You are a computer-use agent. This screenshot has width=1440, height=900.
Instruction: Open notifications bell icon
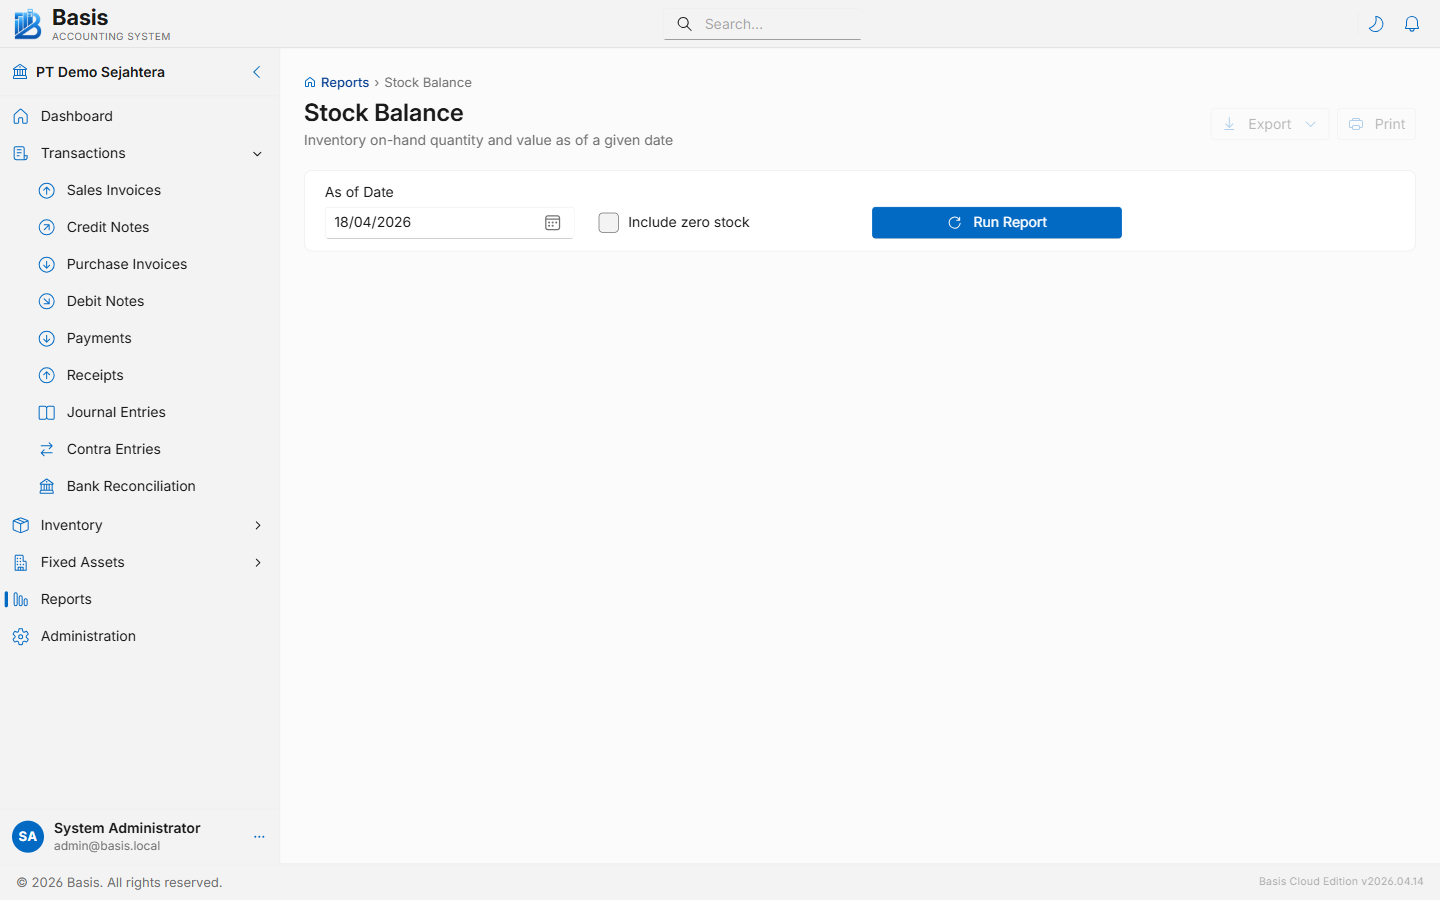1412,24
